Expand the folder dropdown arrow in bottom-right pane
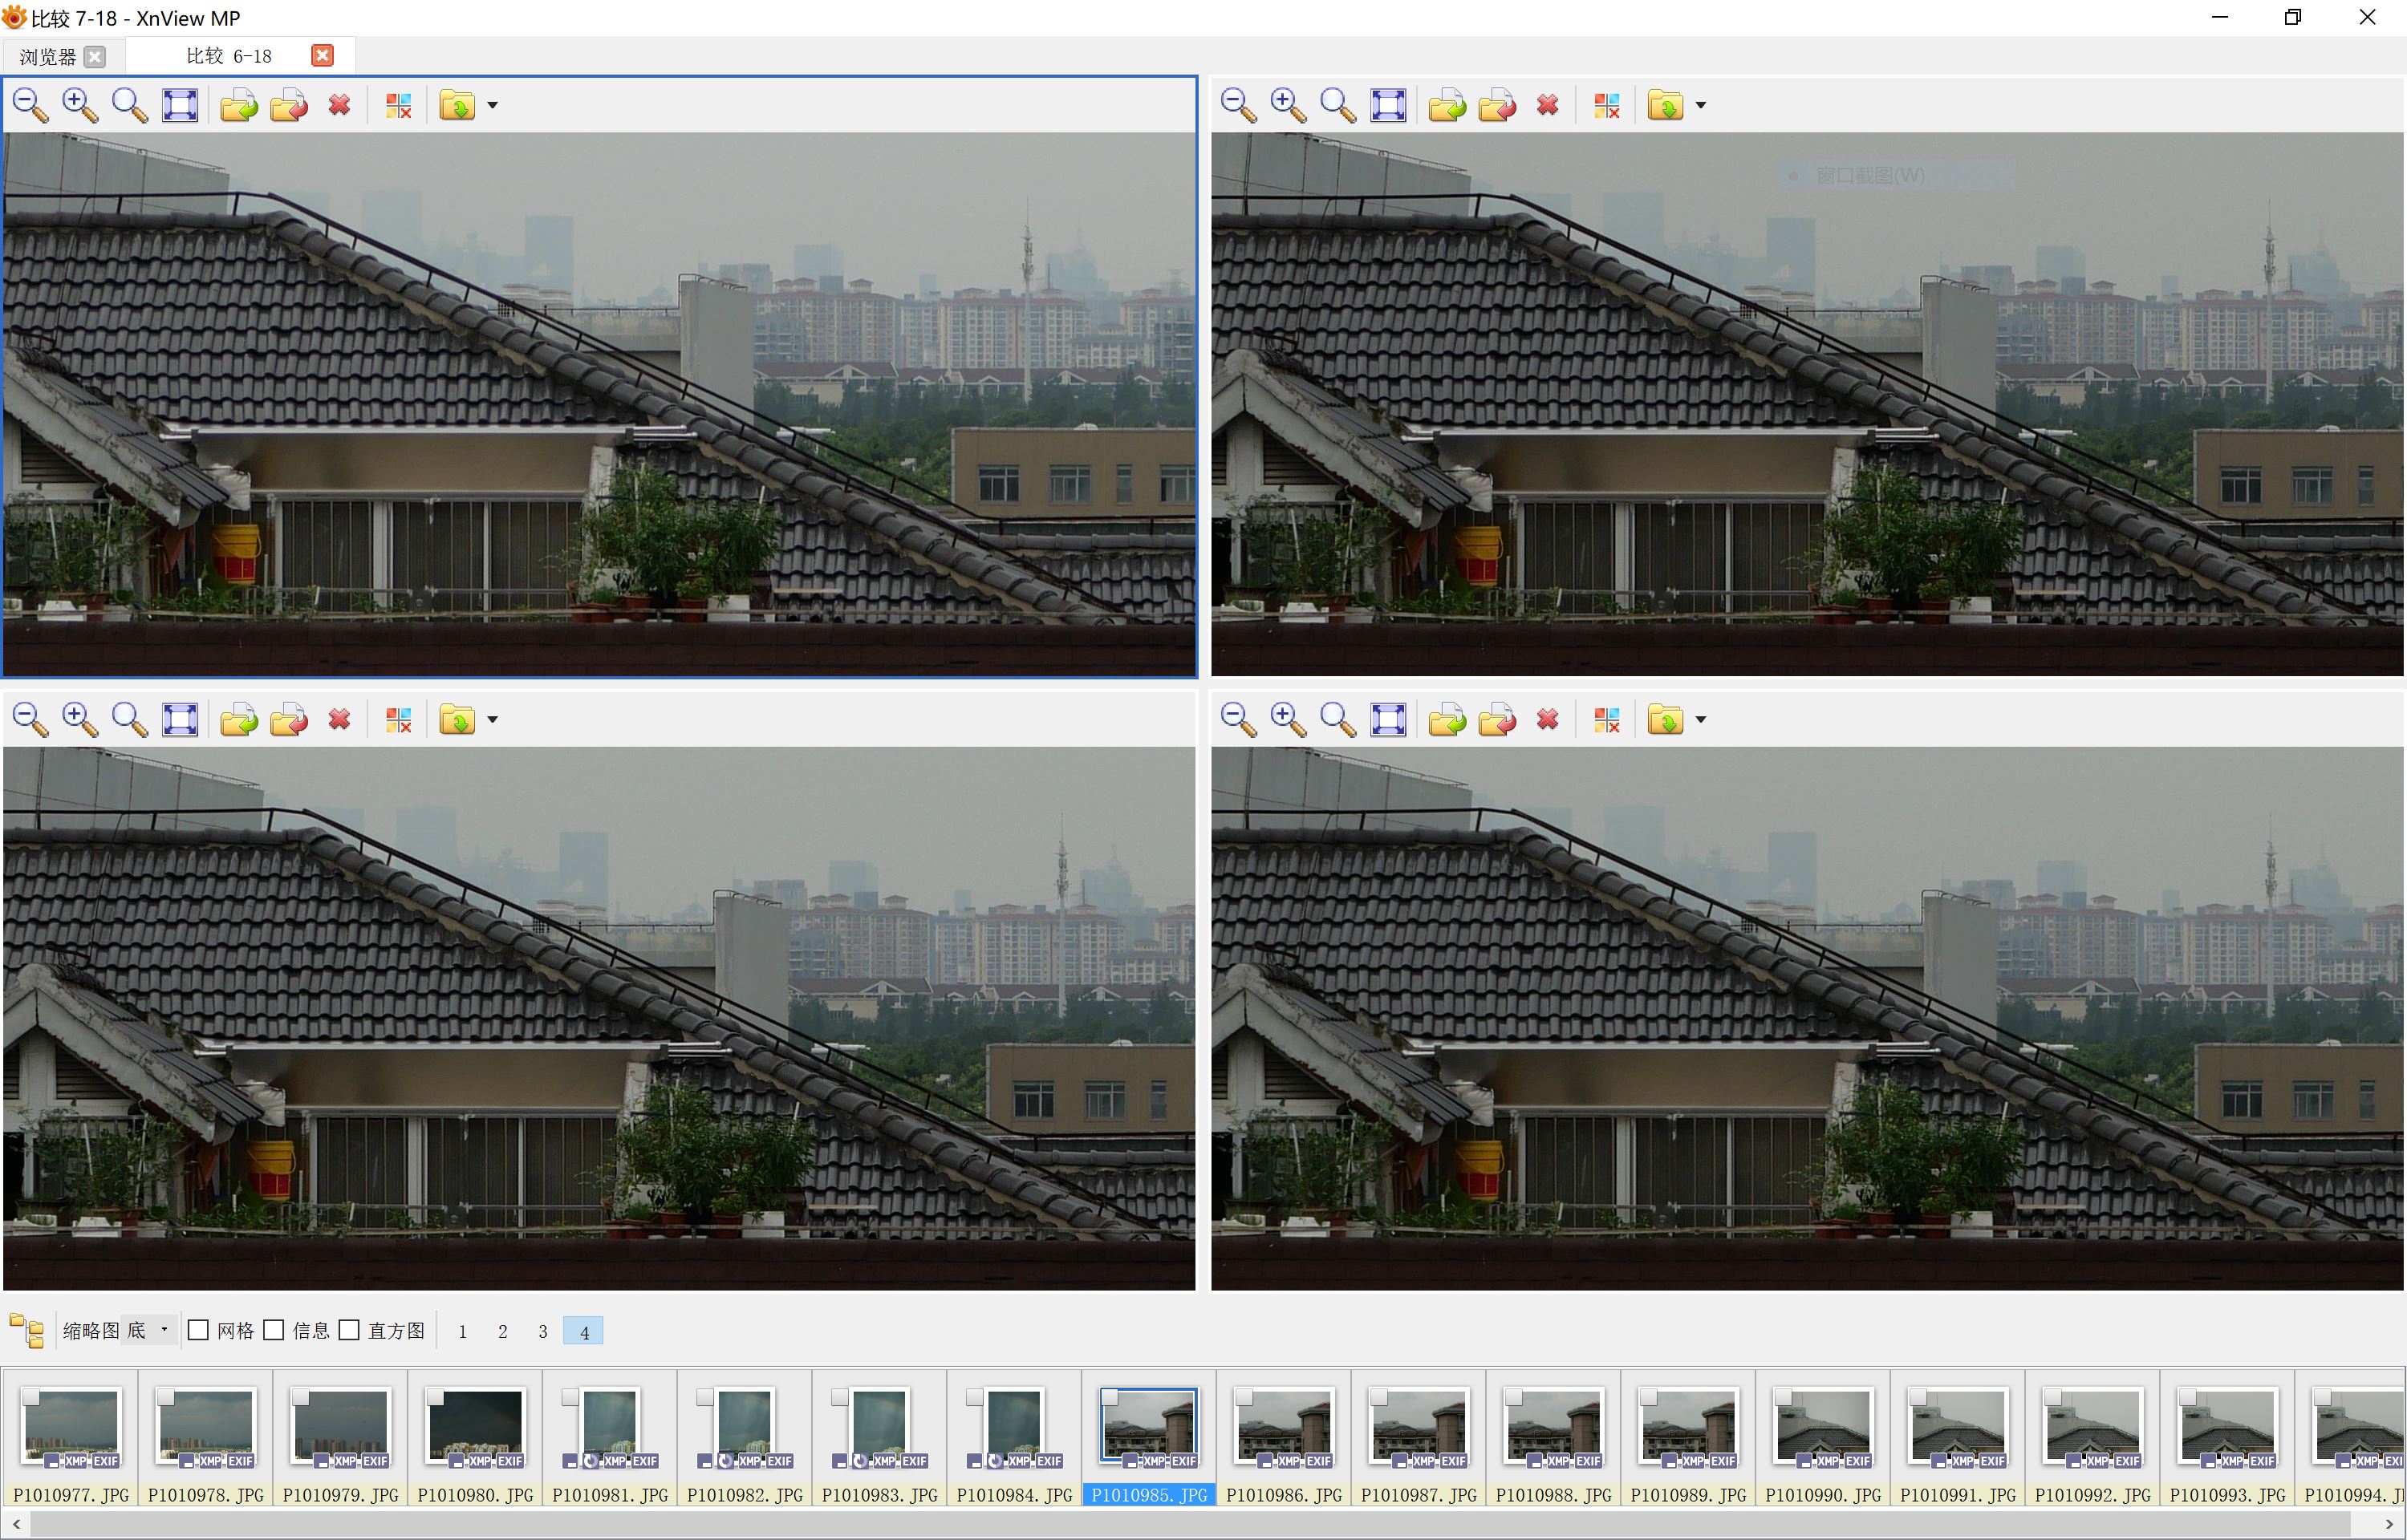The image size is (2407, 1540). (1700, 719)
